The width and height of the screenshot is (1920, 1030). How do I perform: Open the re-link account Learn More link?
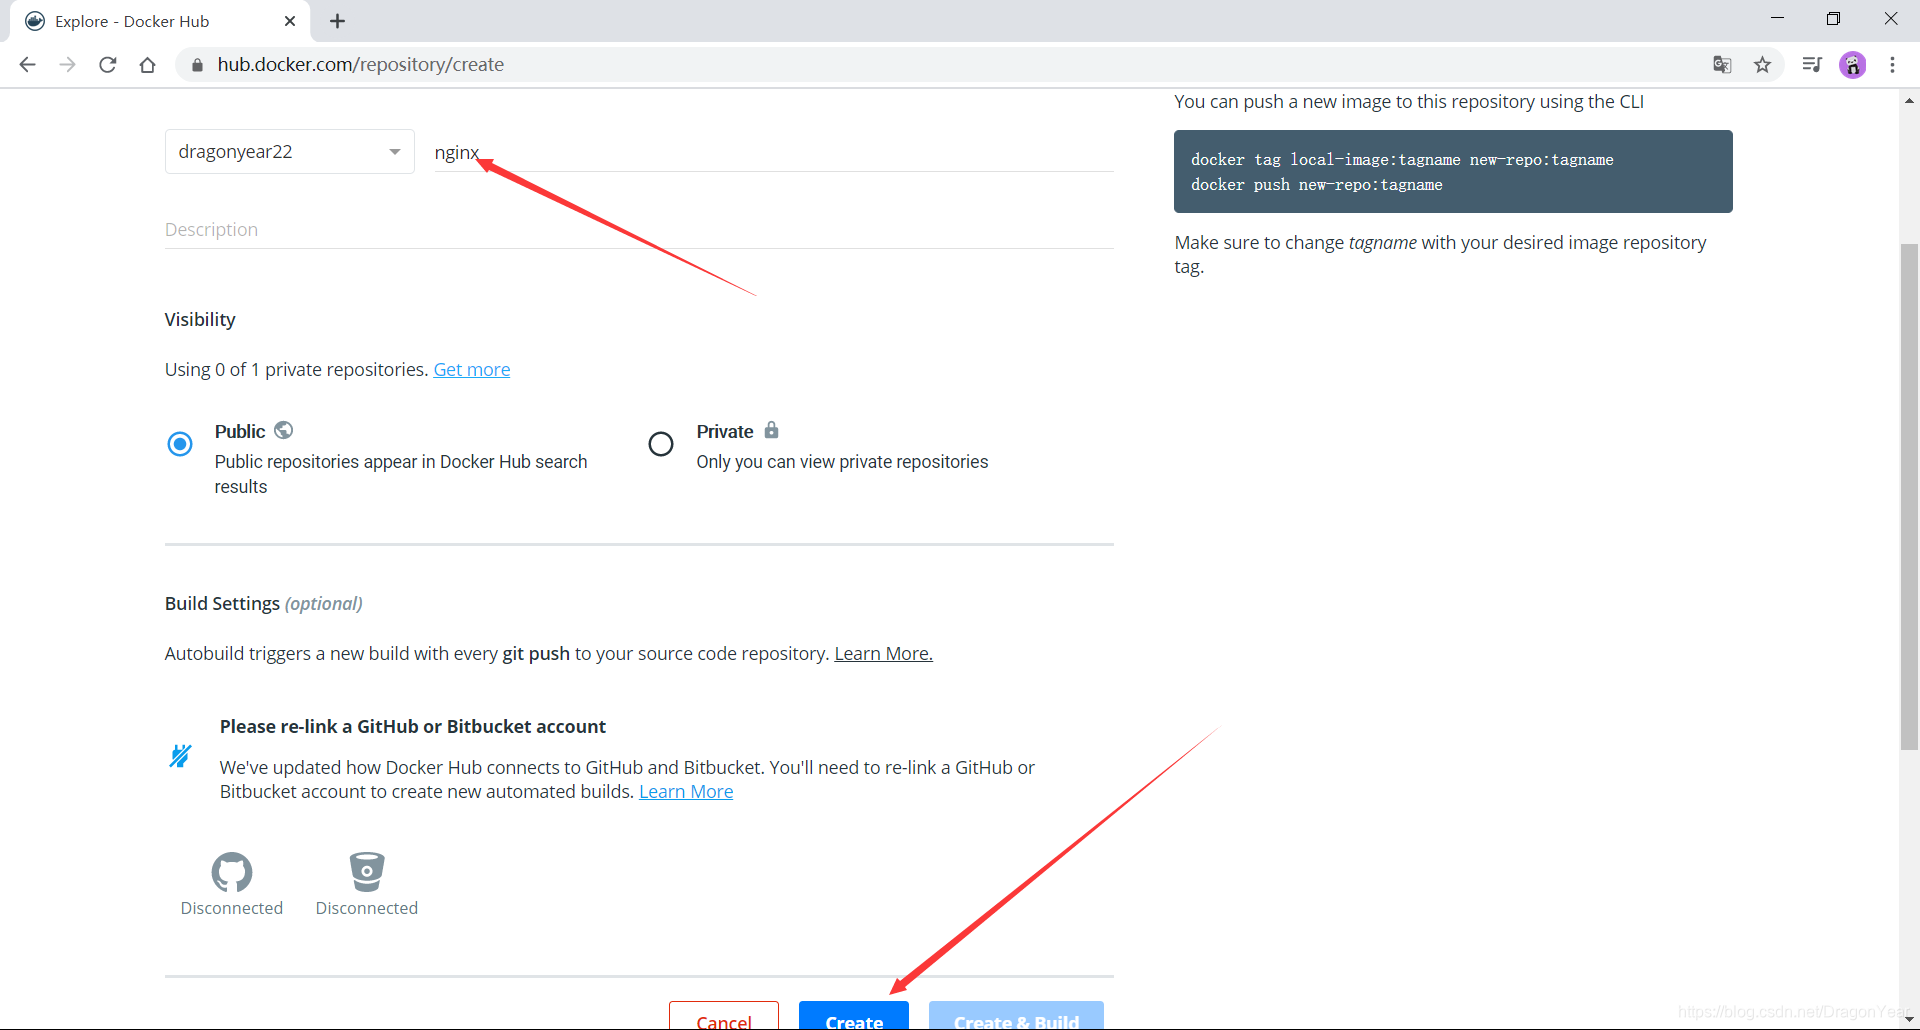click(686, 792)
